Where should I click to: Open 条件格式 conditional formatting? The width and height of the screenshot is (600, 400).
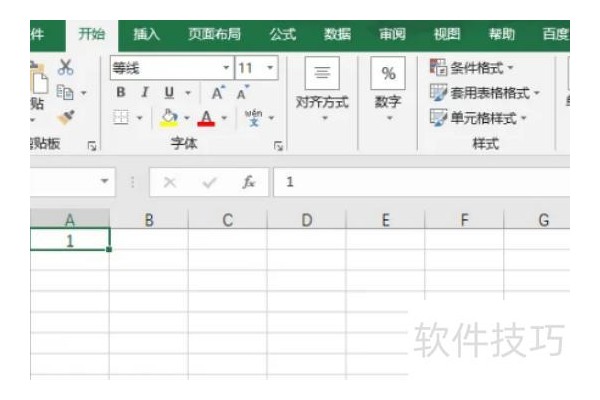point(471,68)
